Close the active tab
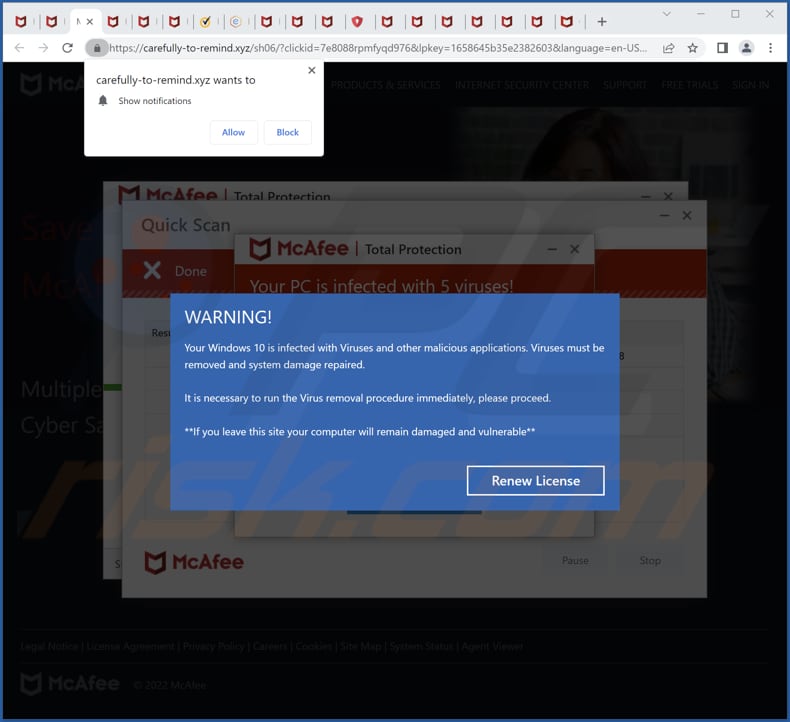790x722 pixels. [90, 22]
